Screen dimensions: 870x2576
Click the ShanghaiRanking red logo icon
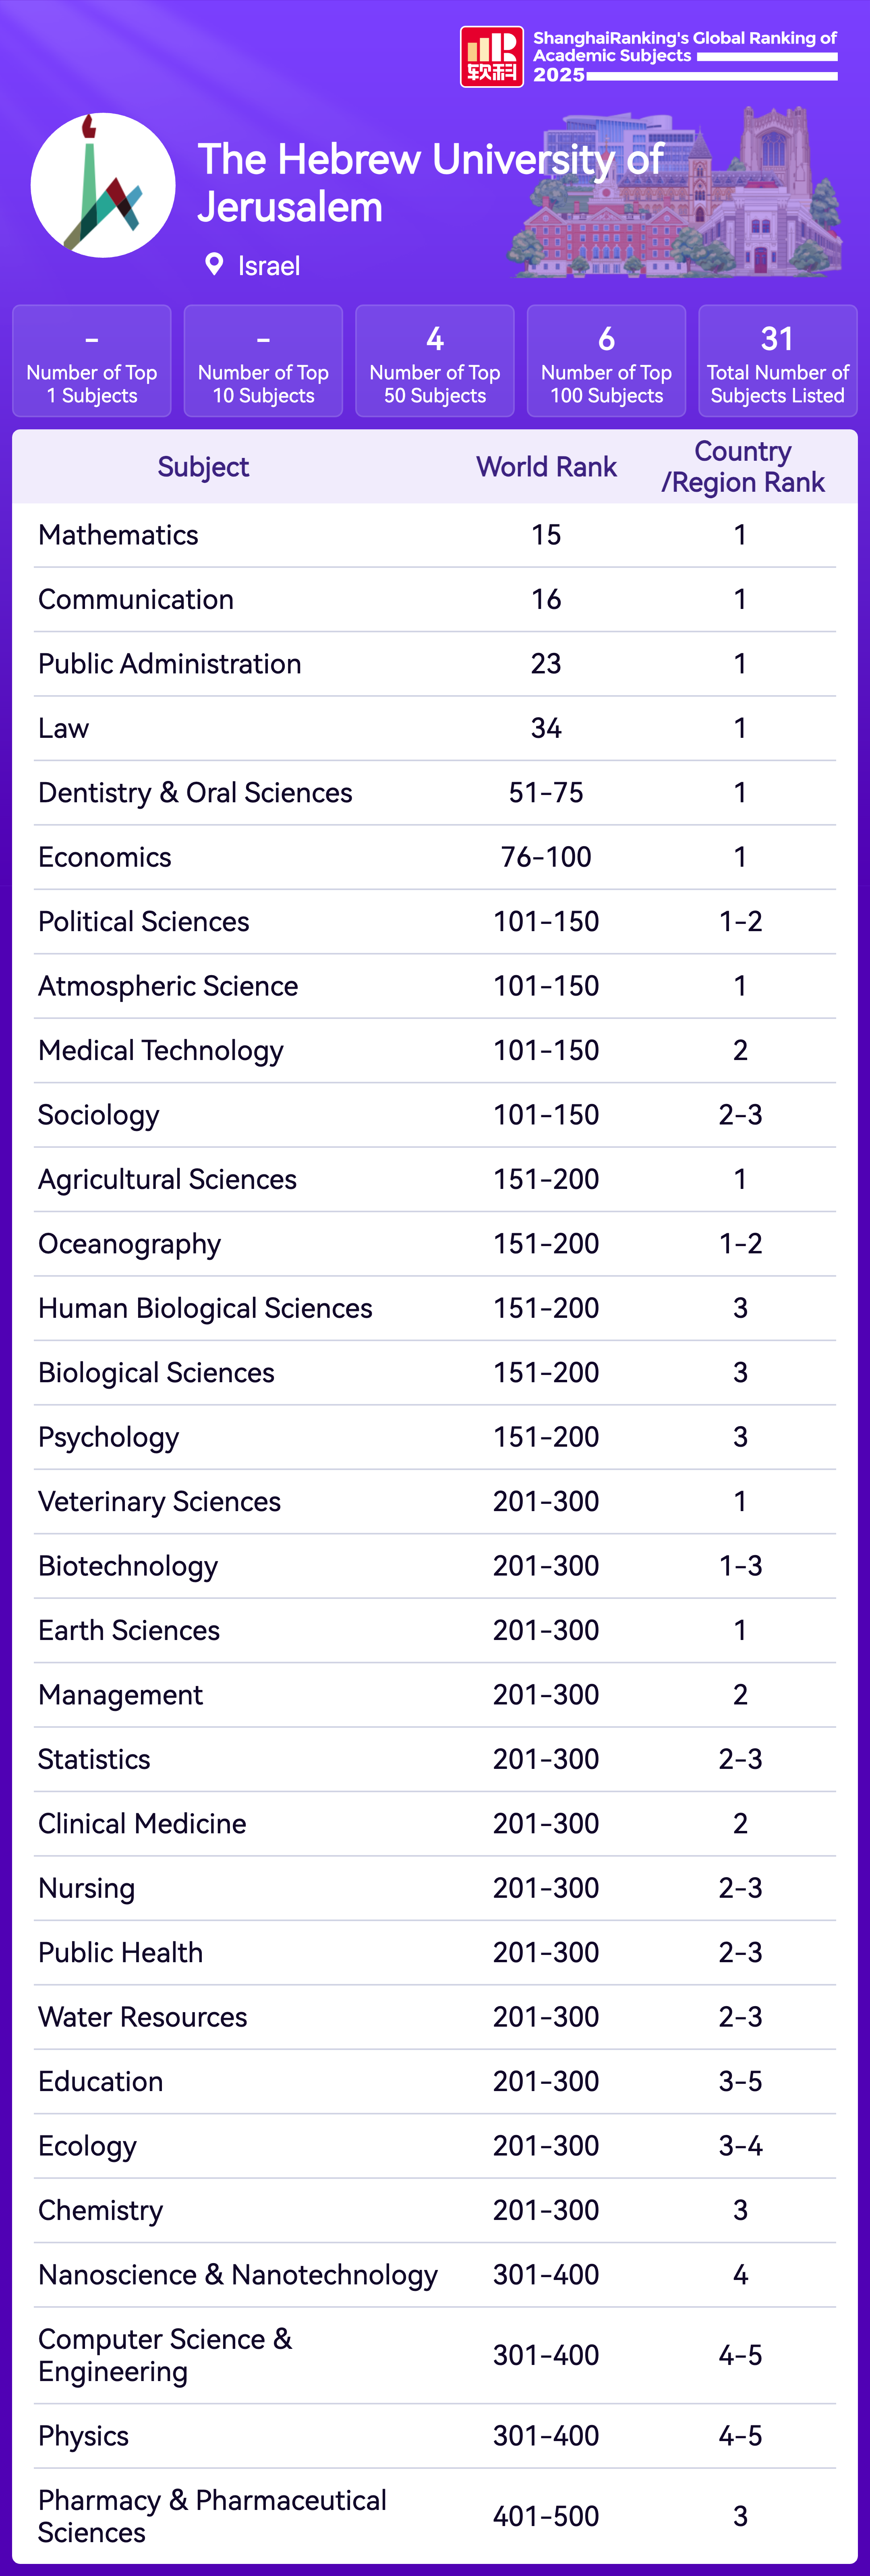491,57
